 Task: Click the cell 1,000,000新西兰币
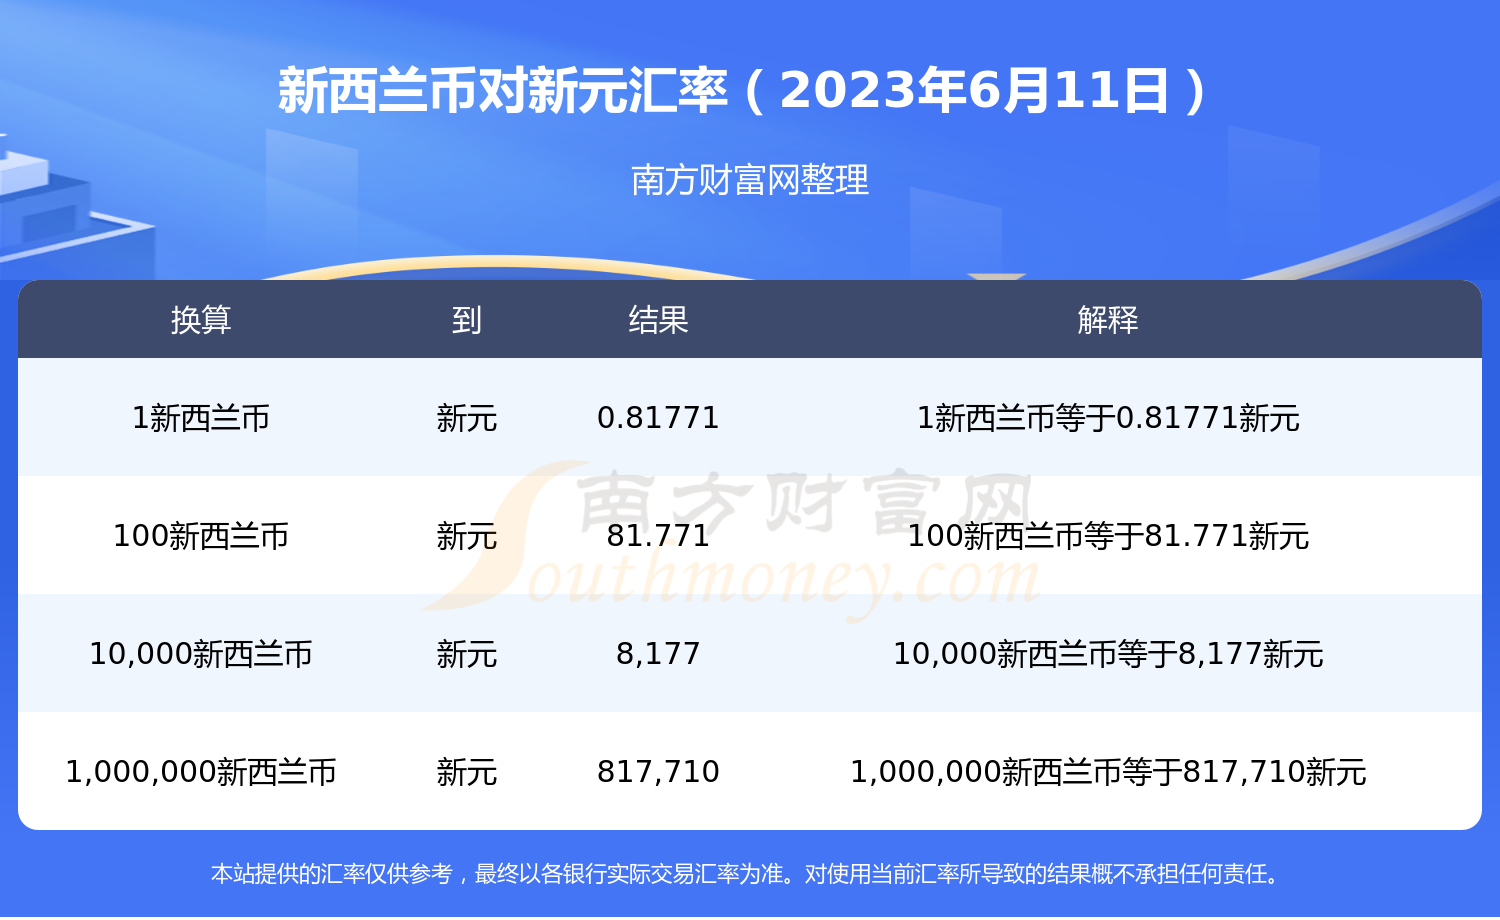coord(201,772)
